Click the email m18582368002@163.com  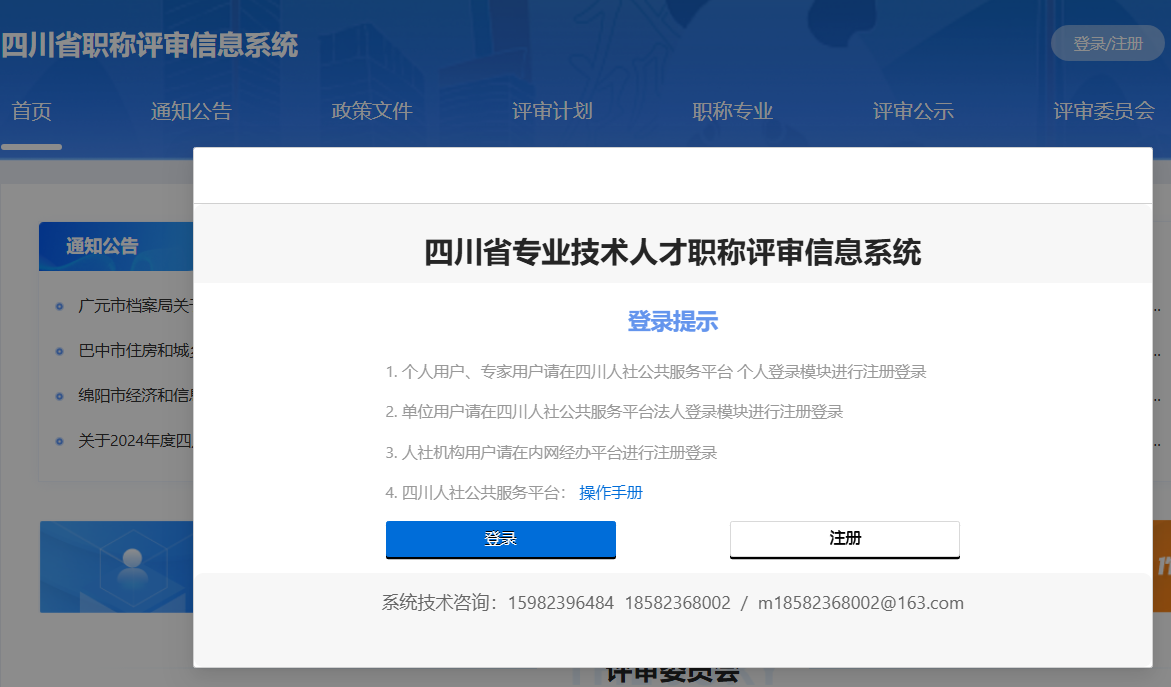click(x=860, y=603)
